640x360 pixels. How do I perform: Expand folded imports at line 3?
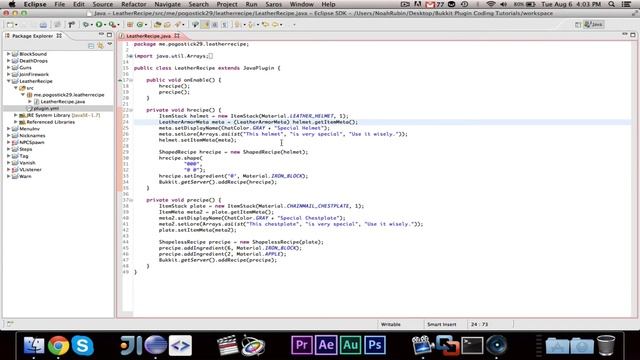(131, 56)
